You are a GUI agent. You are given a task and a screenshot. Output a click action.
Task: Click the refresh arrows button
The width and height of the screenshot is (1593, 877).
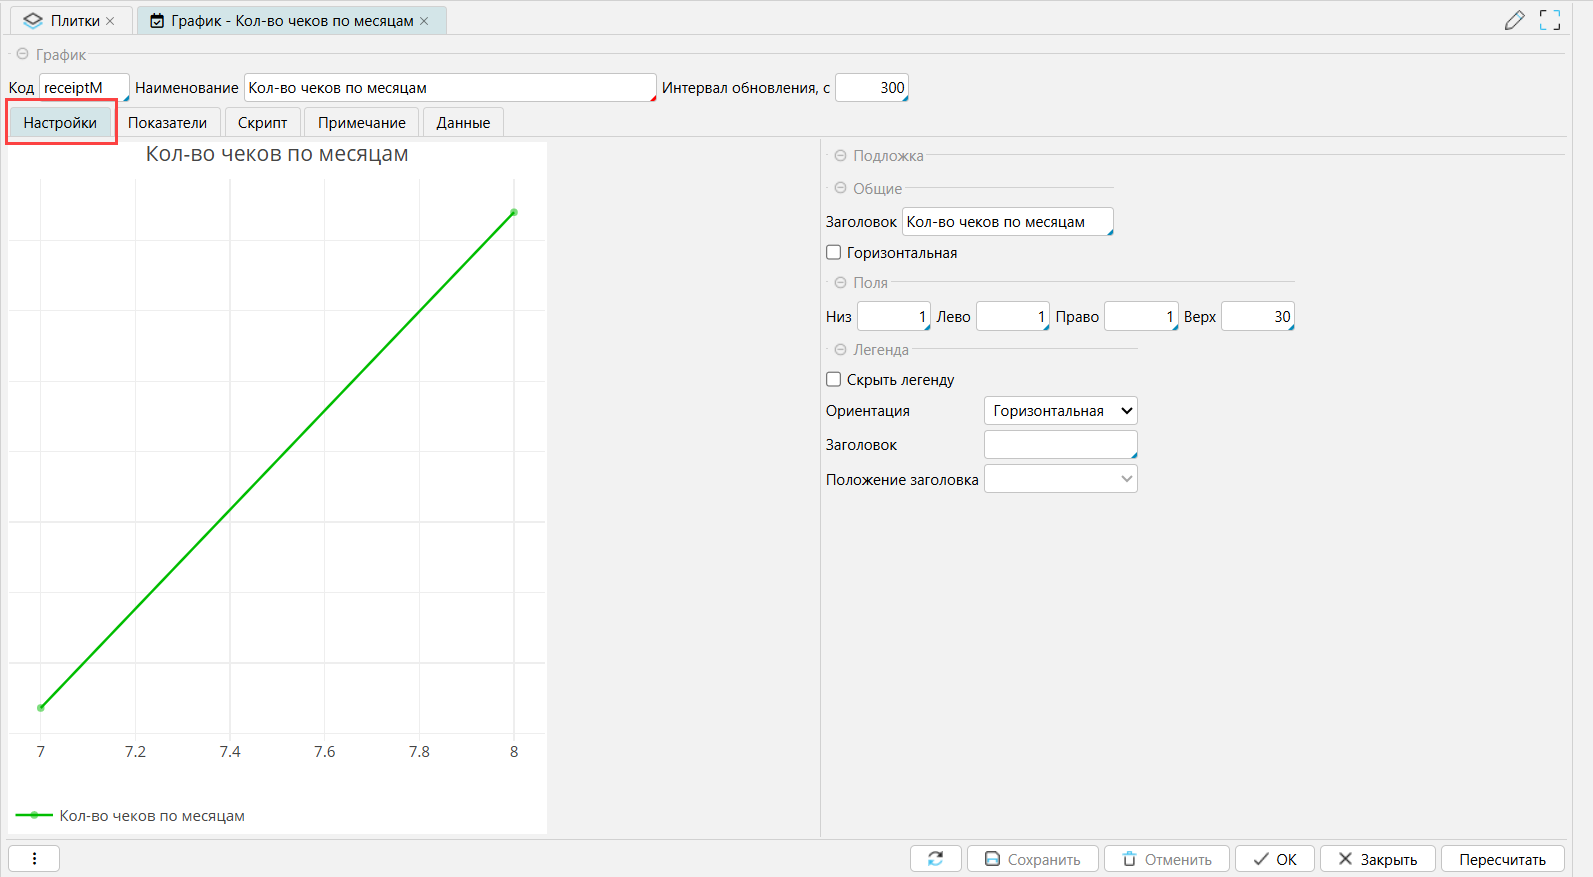coord(935,859)
